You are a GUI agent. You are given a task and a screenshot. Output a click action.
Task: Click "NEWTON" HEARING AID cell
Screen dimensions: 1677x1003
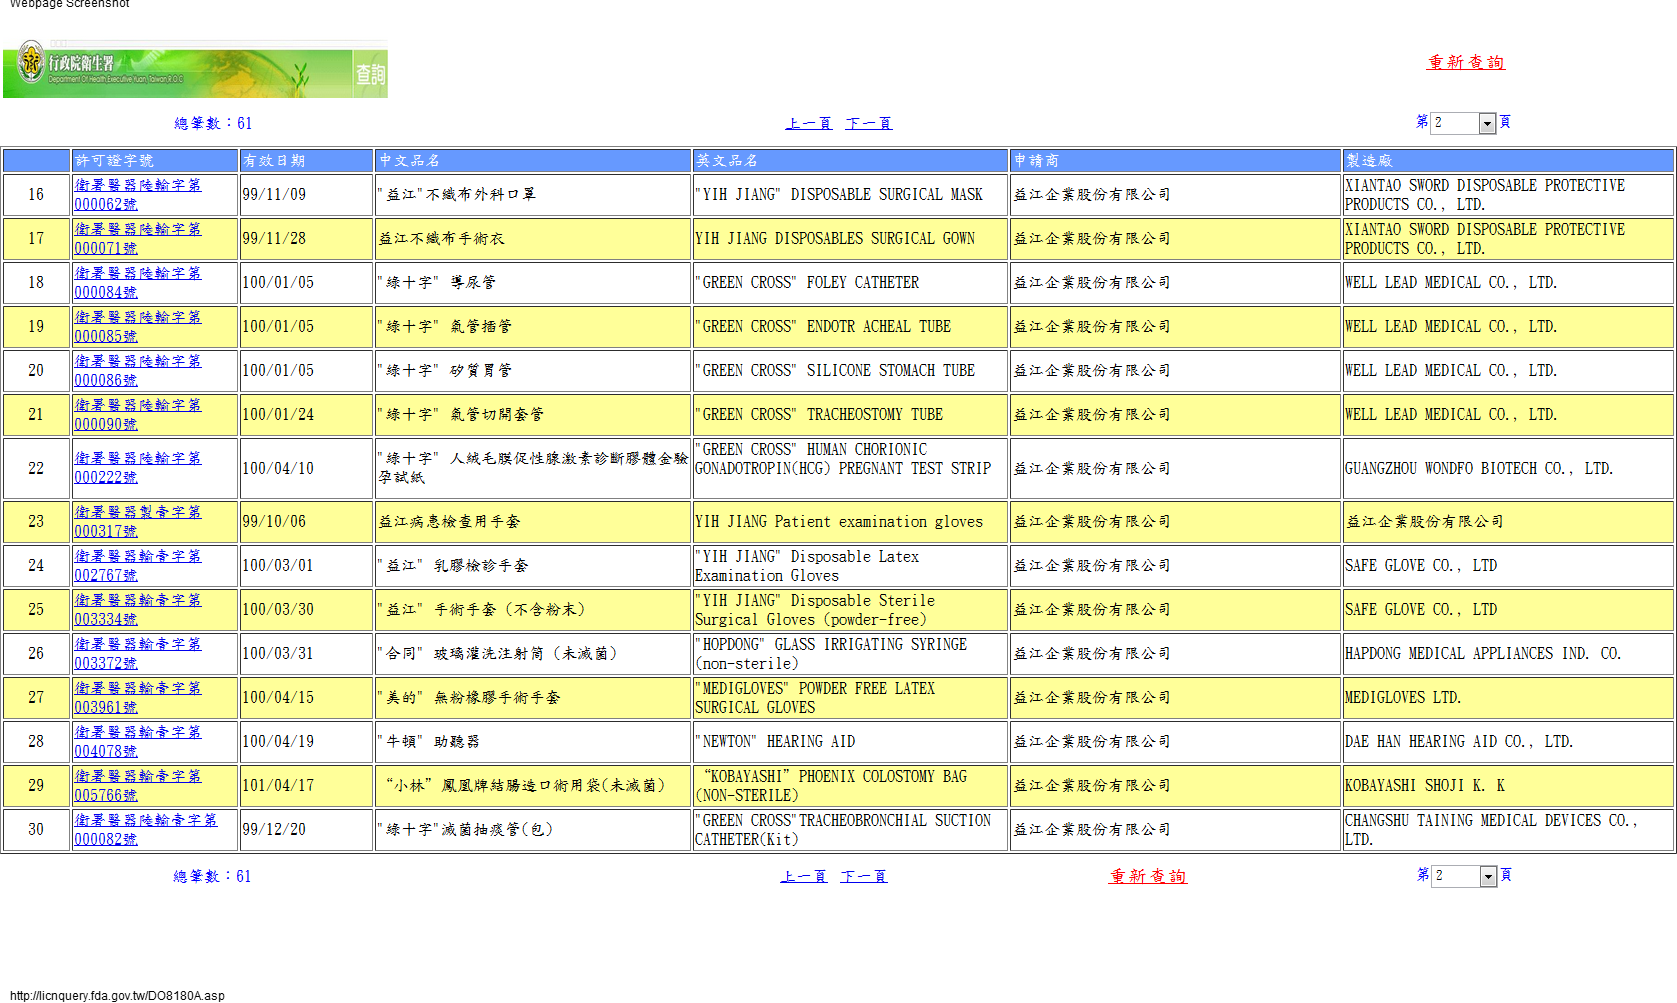(850, 742)
